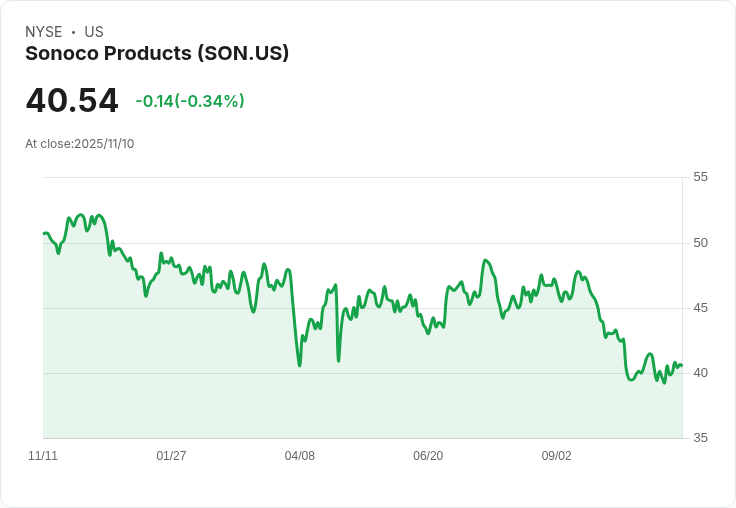736x508 pixels.
Task: Select the 09/02 date on x-axis
Action: [556, 456]
